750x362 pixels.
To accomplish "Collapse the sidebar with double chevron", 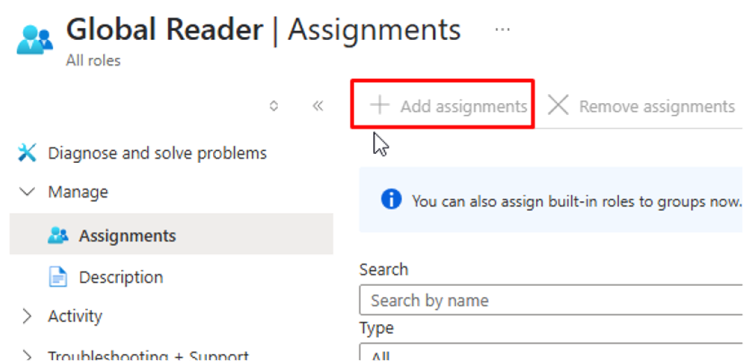I will pyautogui.click(x=318, y=106).
